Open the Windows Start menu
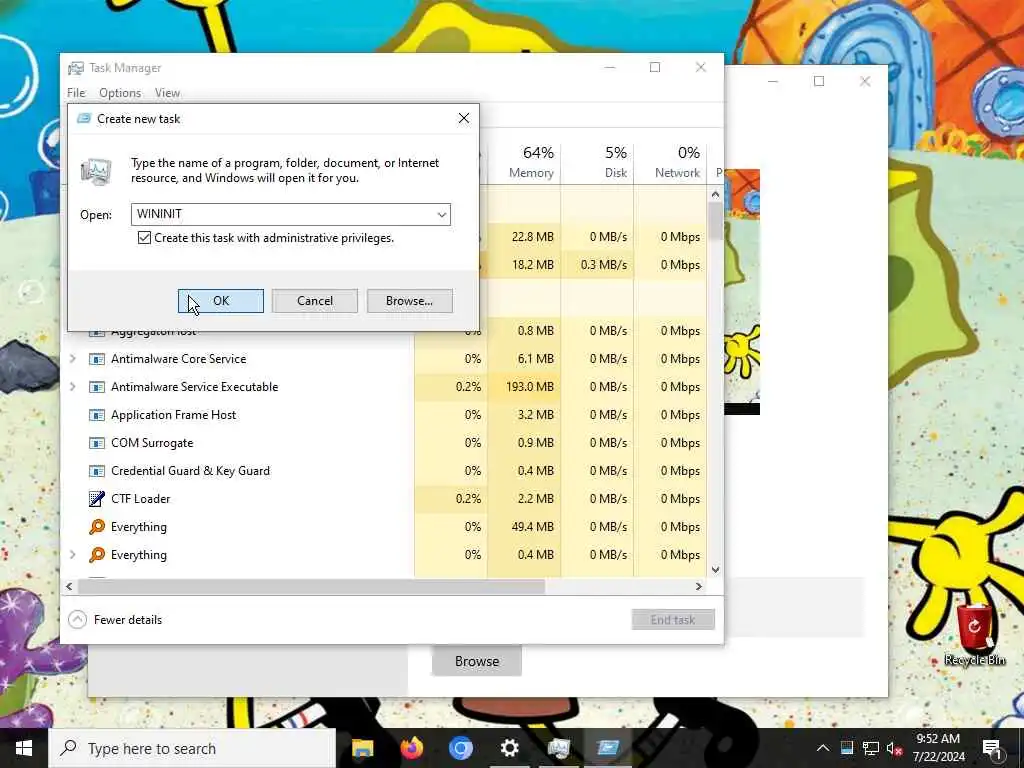The height and width of the screenshot is (768, 1024). point(24,748)
